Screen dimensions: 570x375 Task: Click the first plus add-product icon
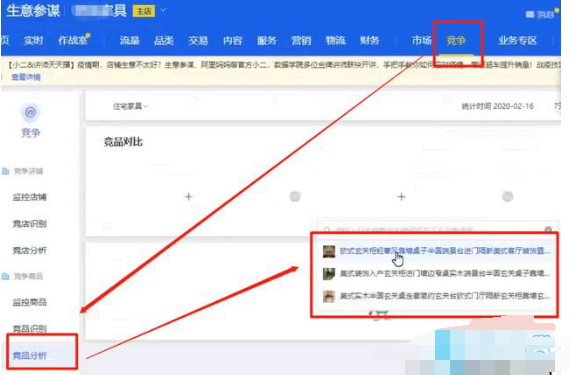[x=188, y=197]
